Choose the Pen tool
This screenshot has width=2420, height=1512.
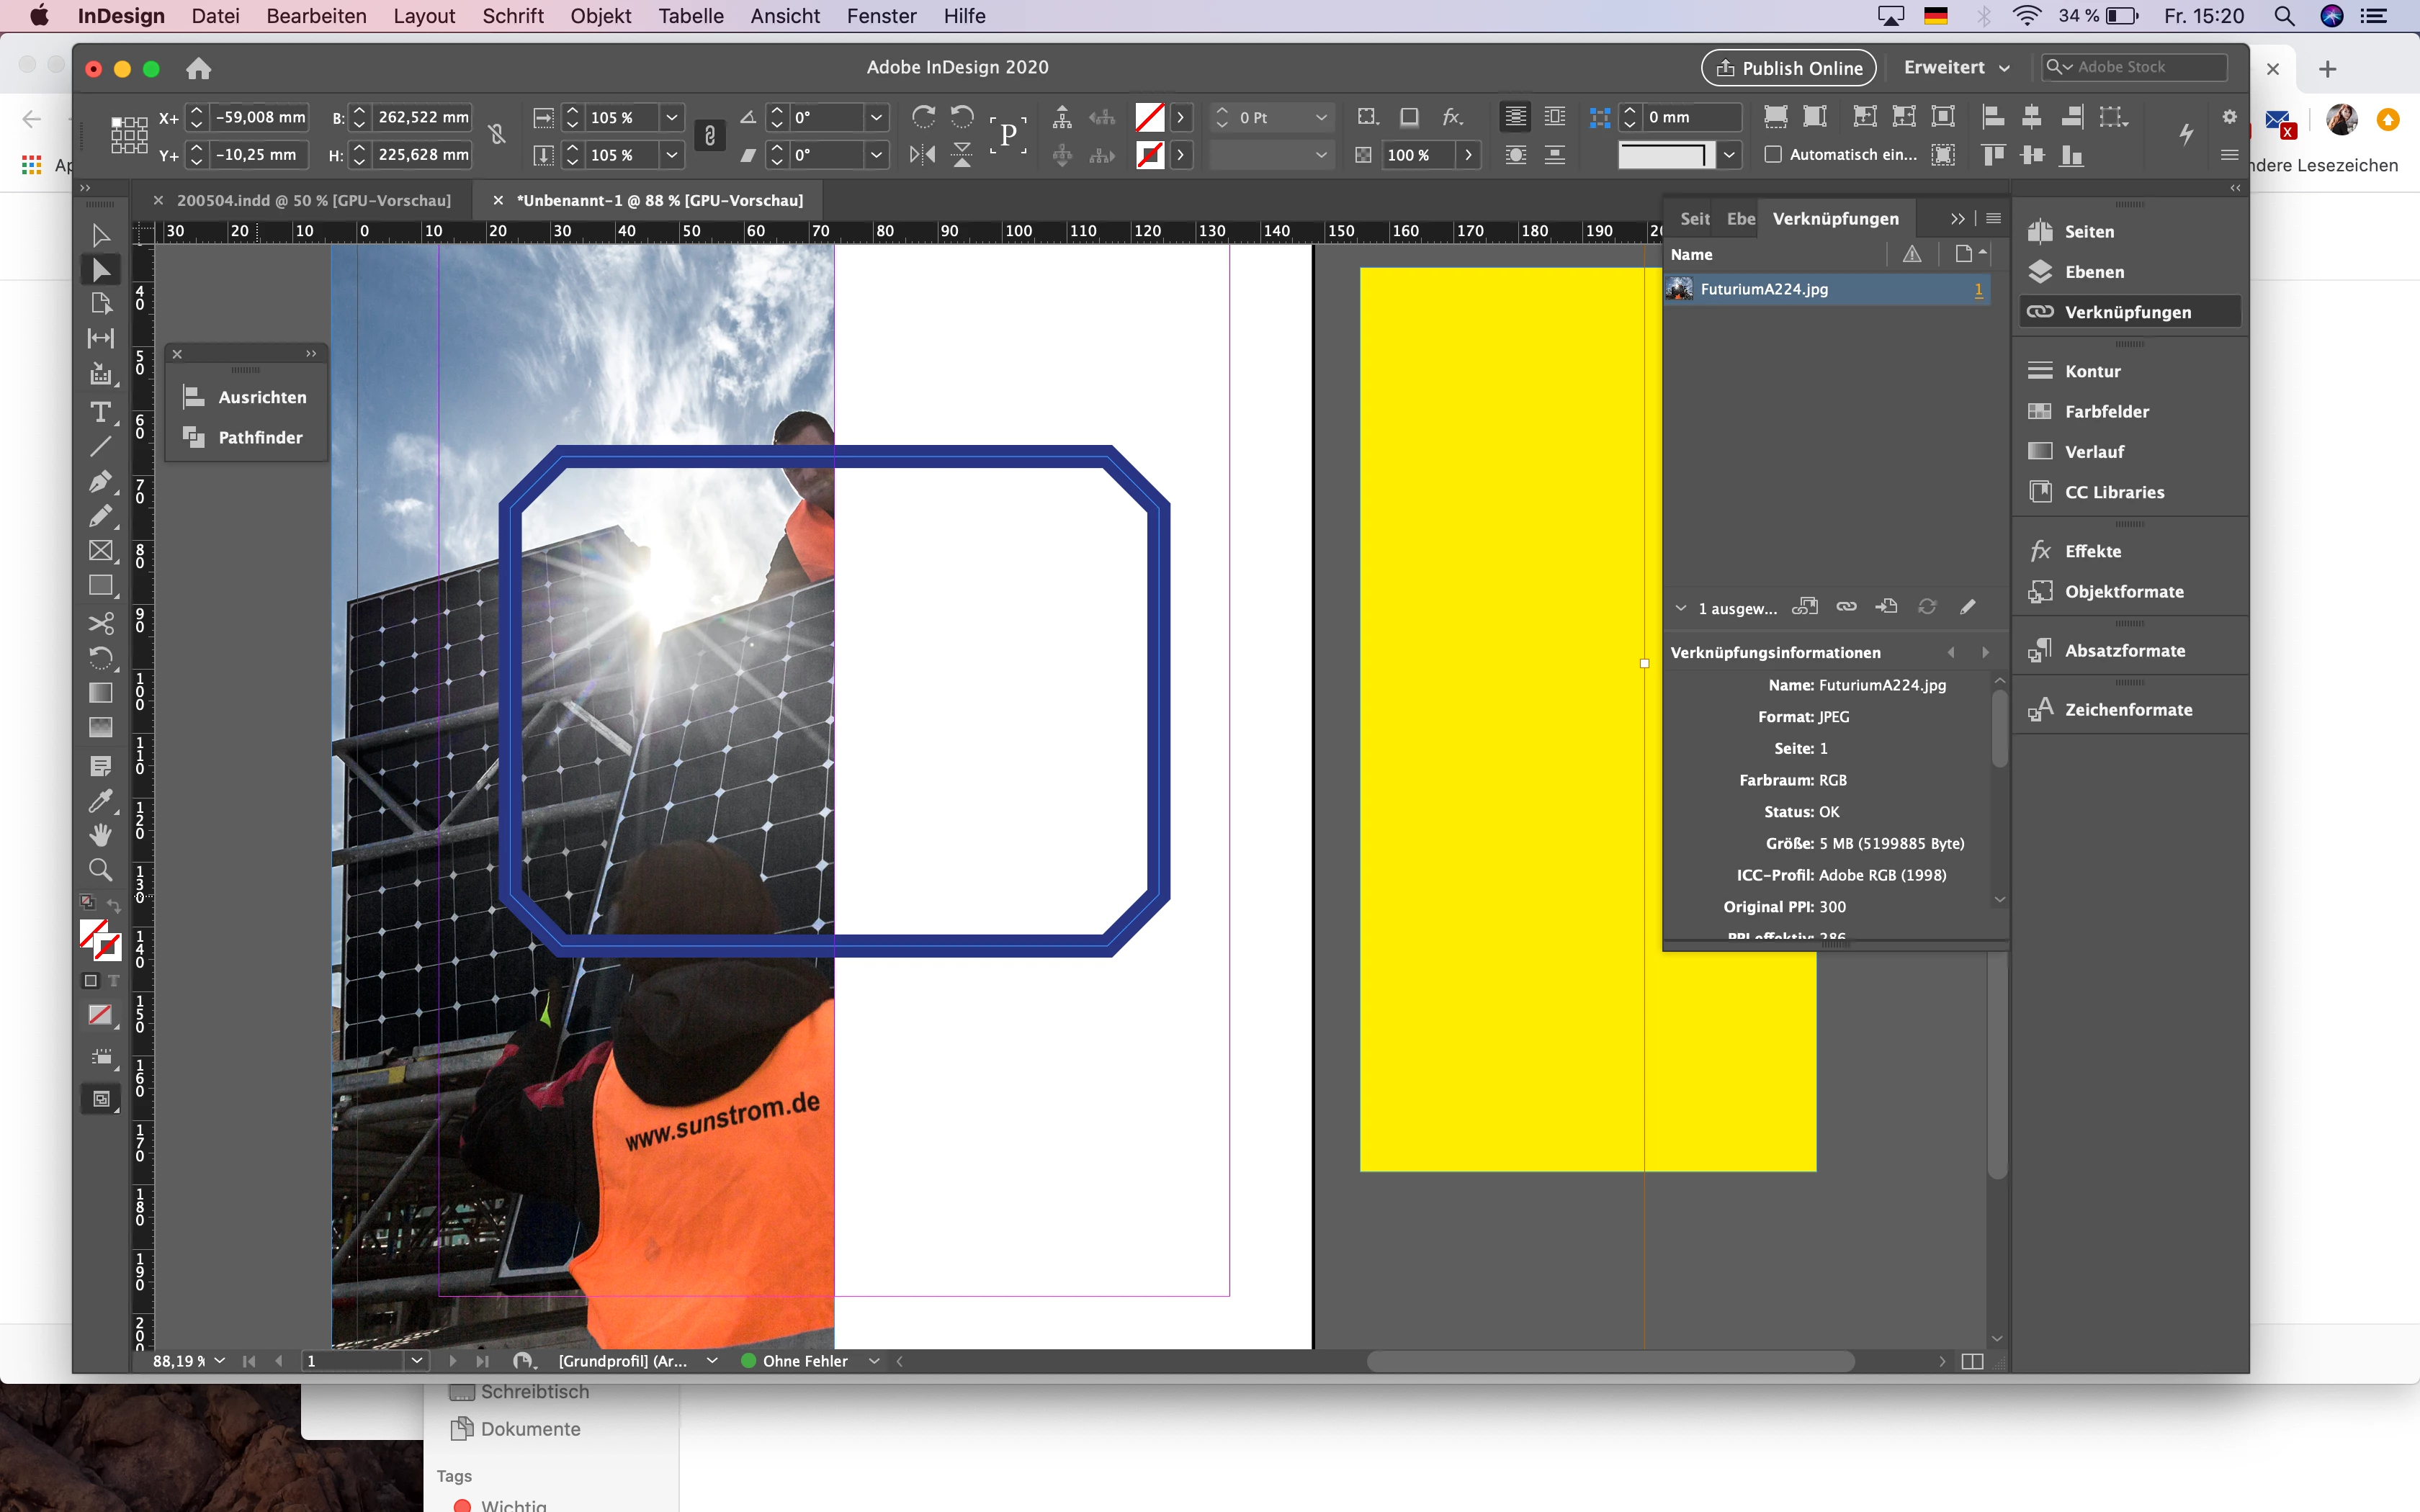point(100,482)
